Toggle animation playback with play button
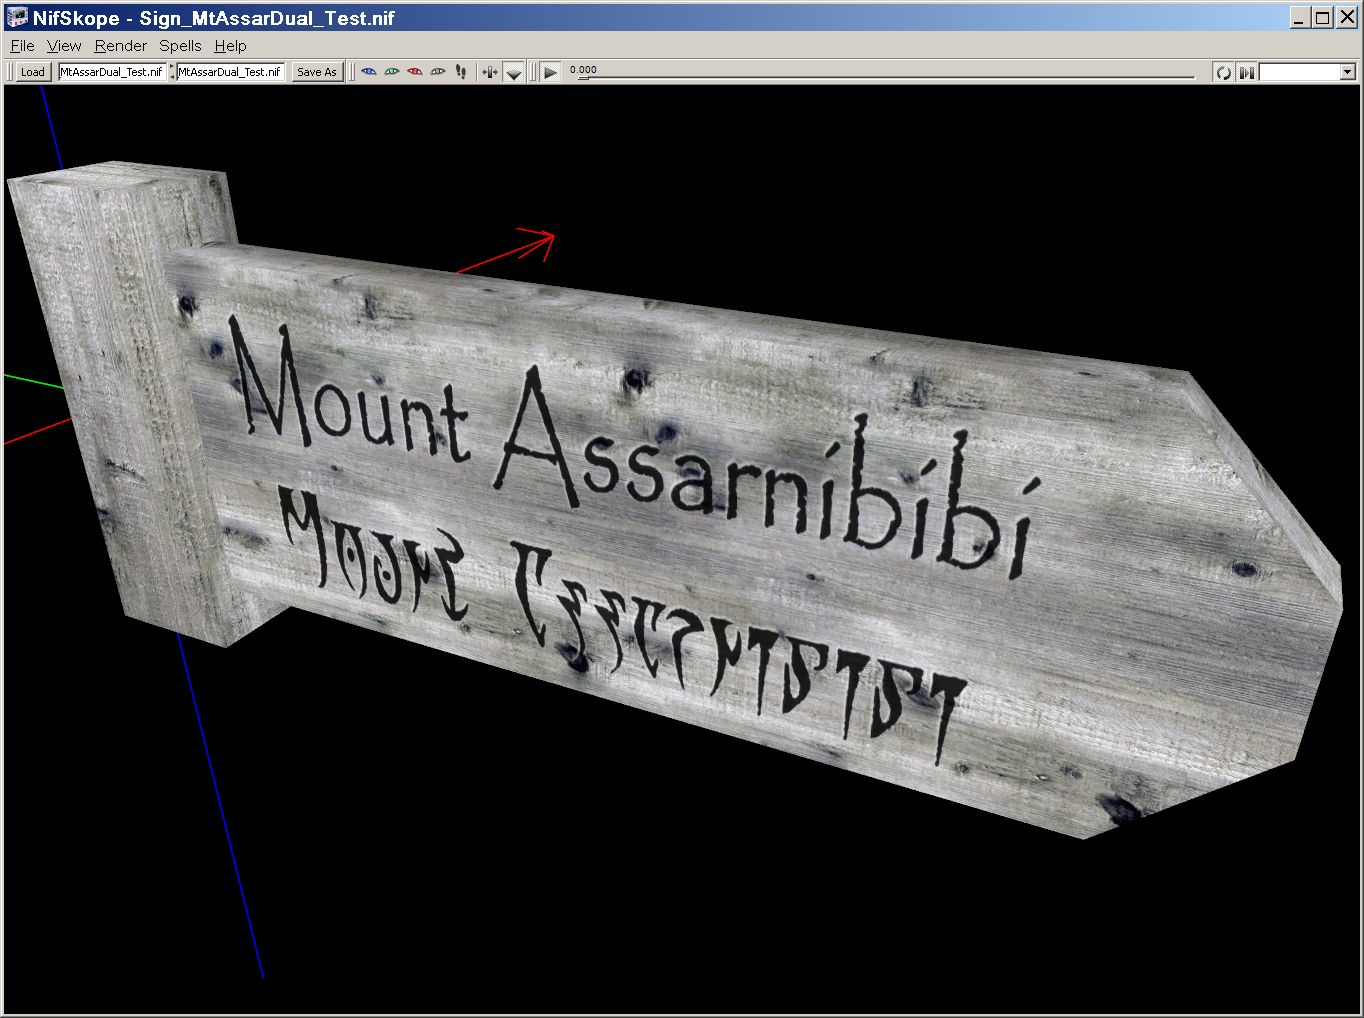 click(x=550, y=72)
